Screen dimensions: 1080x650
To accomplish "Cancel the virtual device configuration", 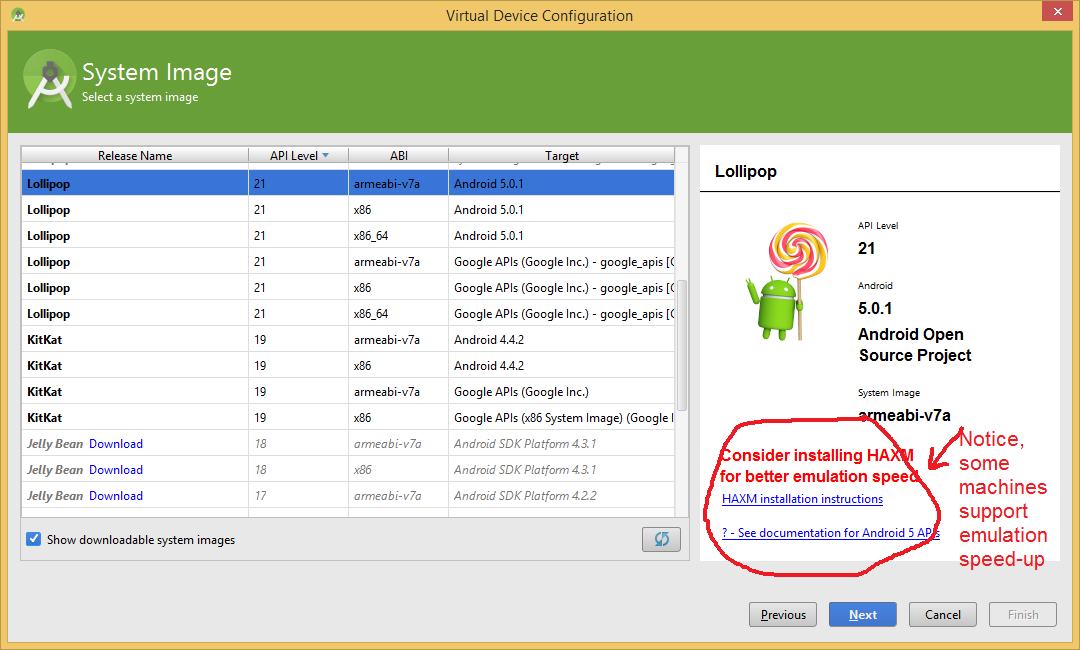I will (x=943, y=615).
